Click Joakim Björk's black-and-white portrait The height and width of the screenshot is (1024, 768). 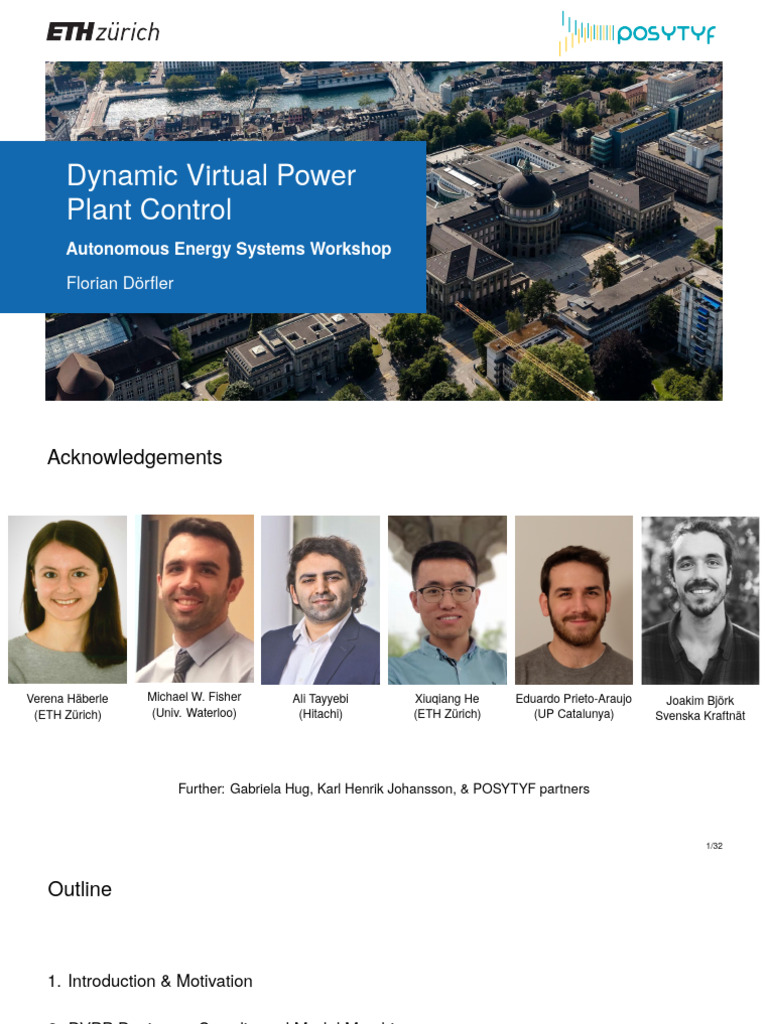700,601
